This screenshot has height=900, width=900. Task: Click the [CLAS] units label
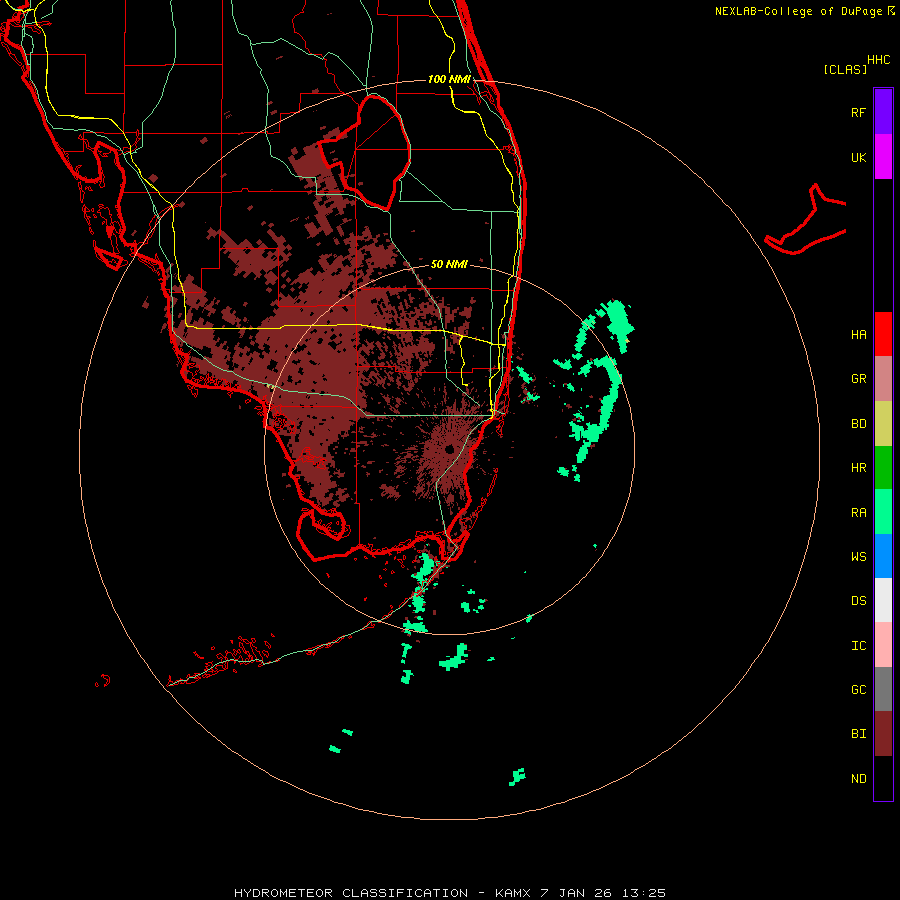[845, 69]
